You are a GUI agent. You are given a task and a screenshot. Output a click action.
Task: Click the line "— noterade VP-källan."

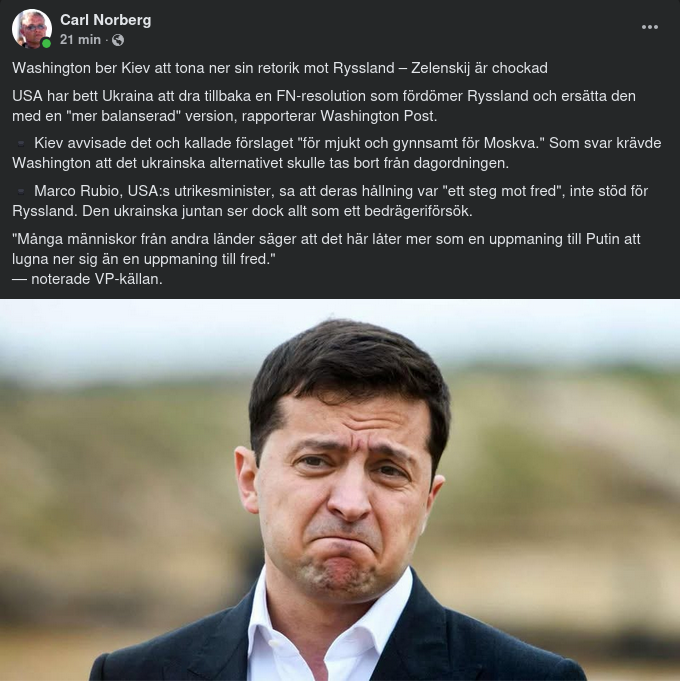(x=87, y=279)
